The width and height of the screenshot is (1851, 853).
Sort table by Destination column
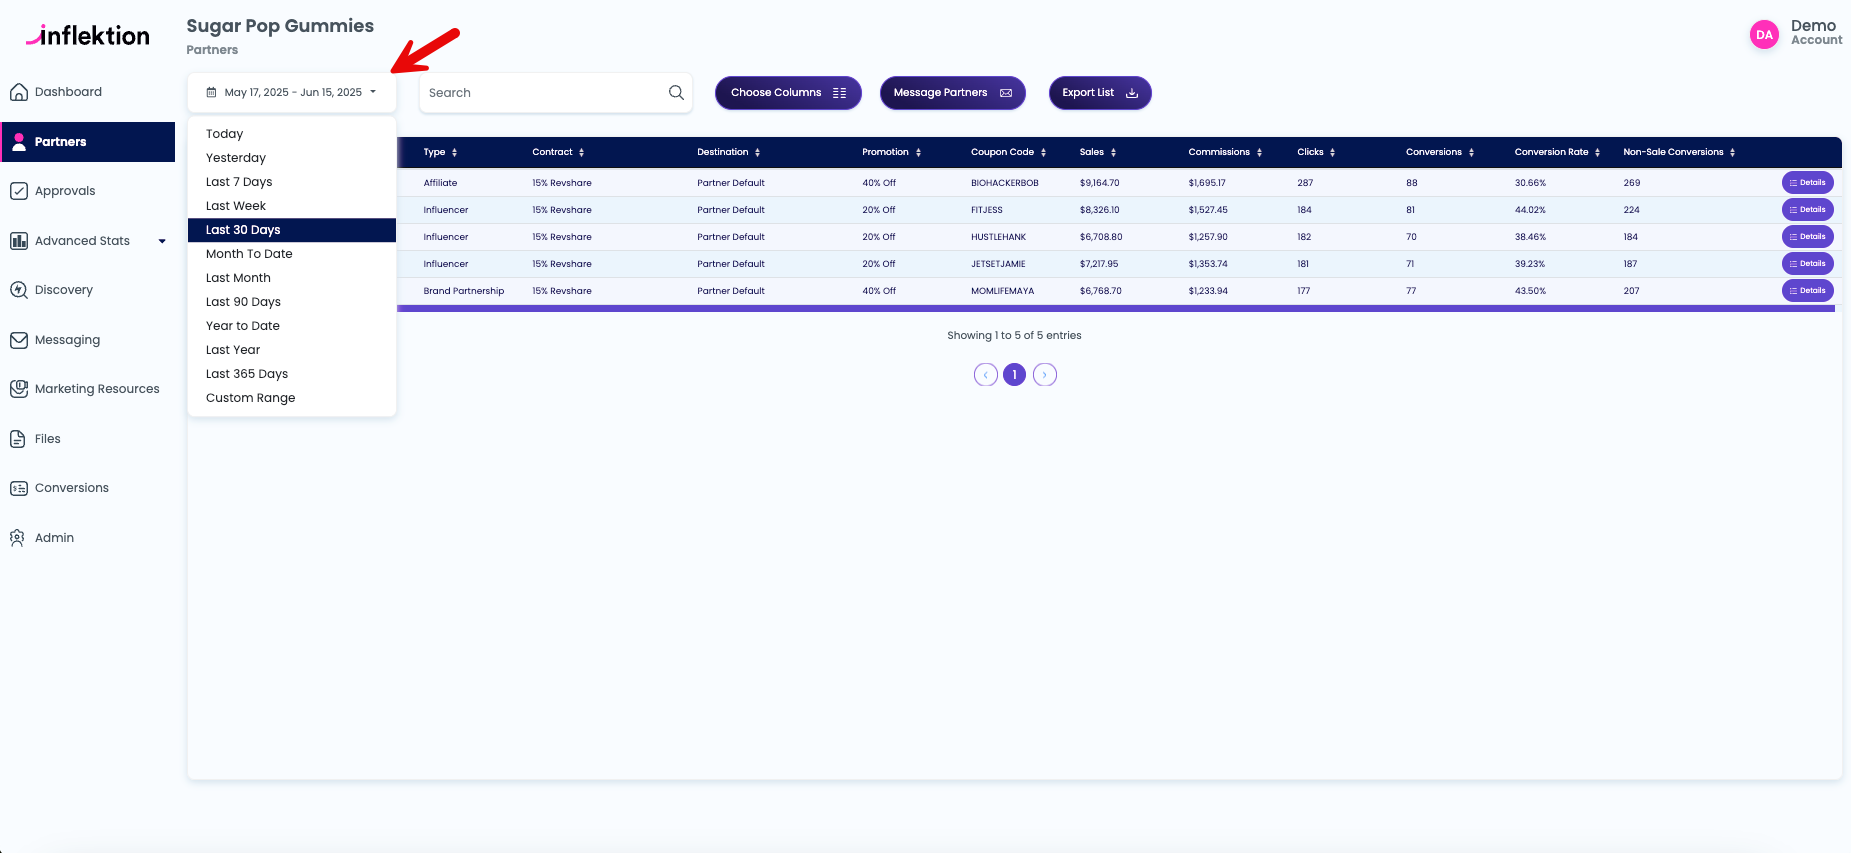729,152
